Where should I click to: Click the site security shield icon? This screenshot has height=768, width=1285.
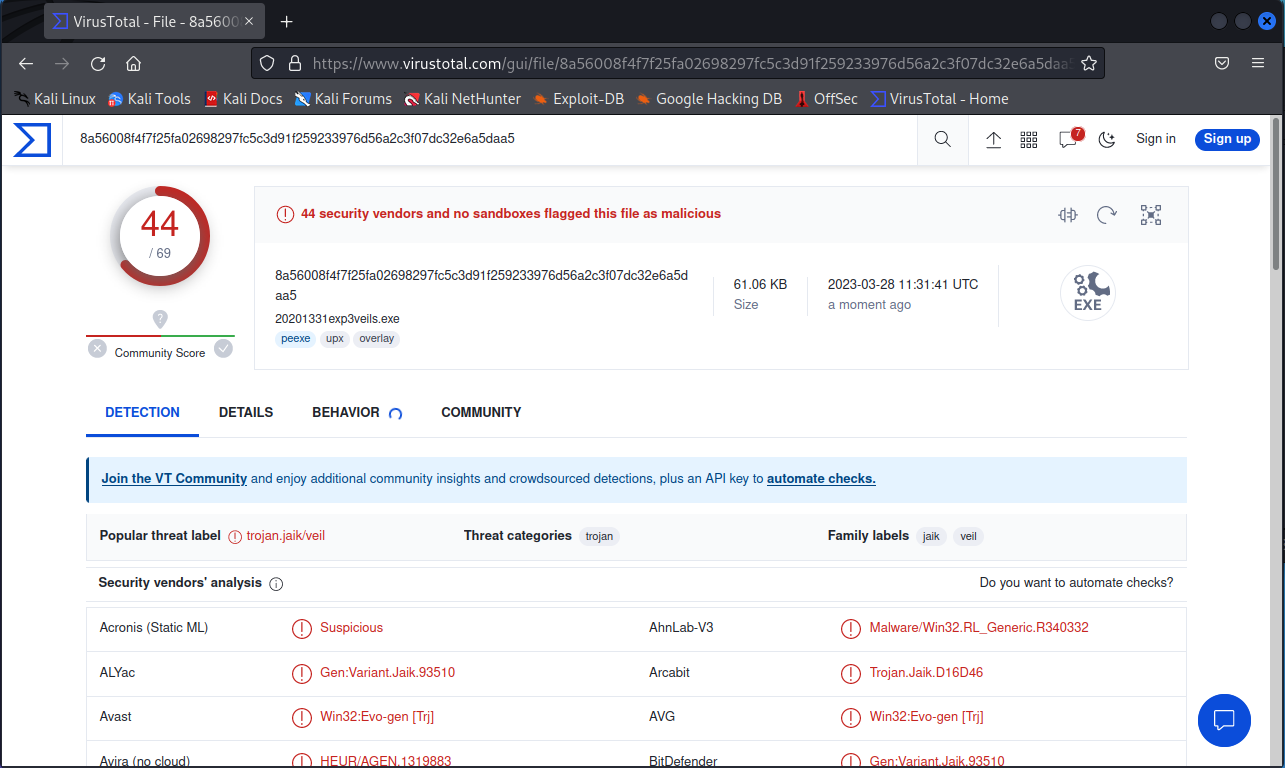point(267,63)
